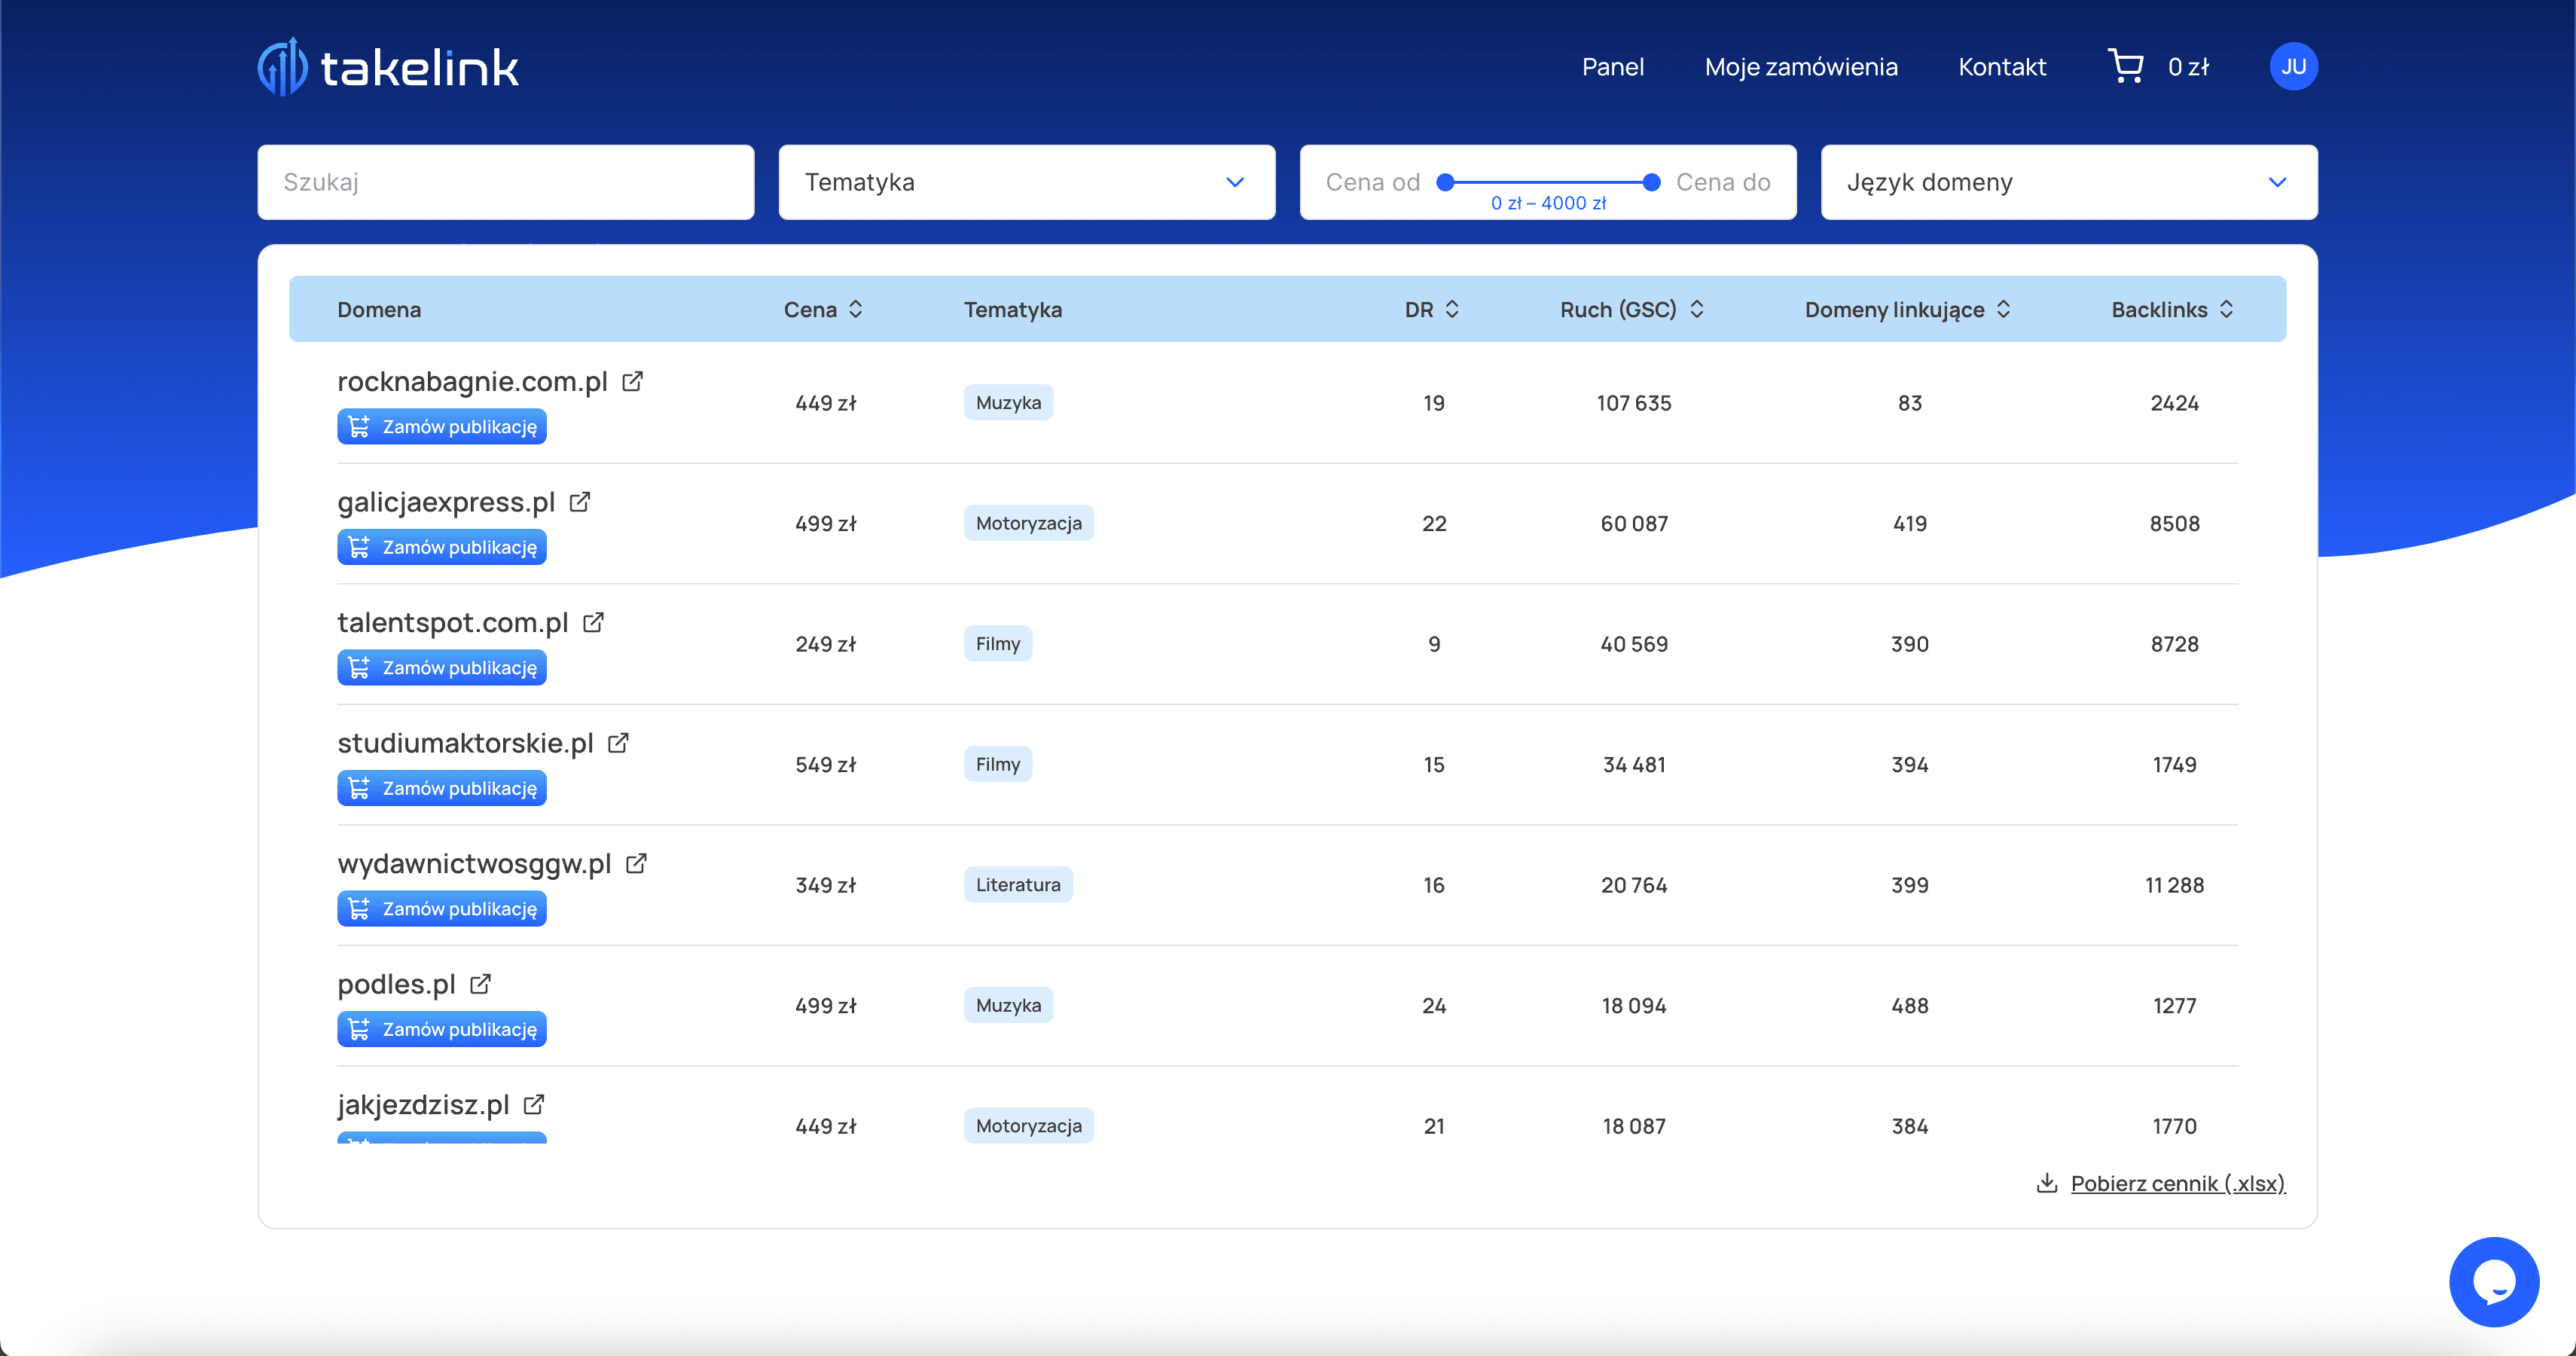Open domain jakjezdzisz.pl
This screenshot has width=2576, height=1356.
[423, 1104]
